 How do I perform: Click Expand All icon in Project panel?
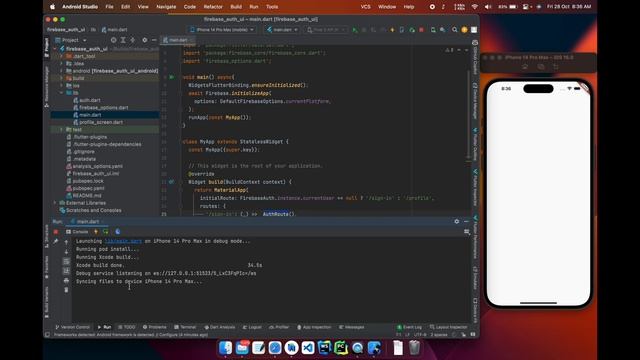[123, 40]
